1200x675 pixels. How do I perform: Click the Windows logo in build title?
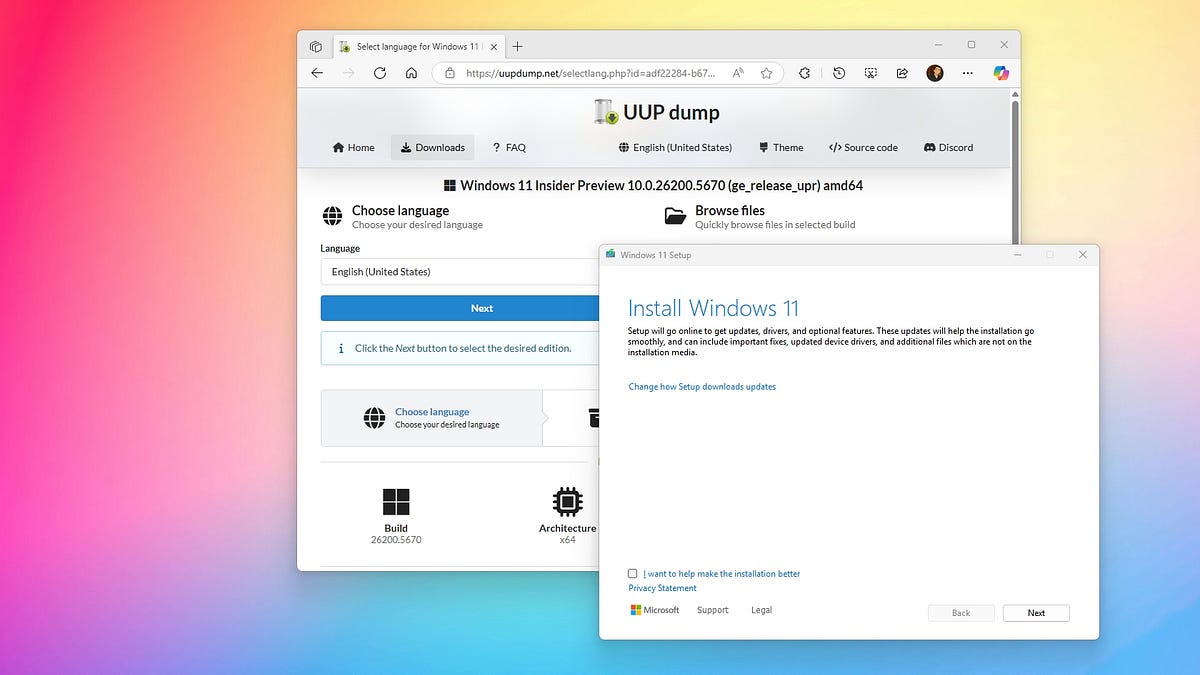click(x=450, y=186)
